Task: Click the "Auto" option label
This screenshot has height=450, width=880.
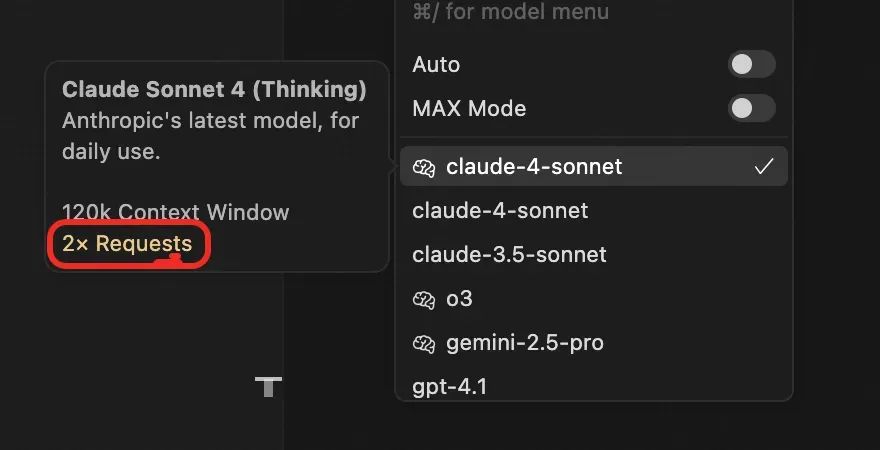Action: pos(436,65)
